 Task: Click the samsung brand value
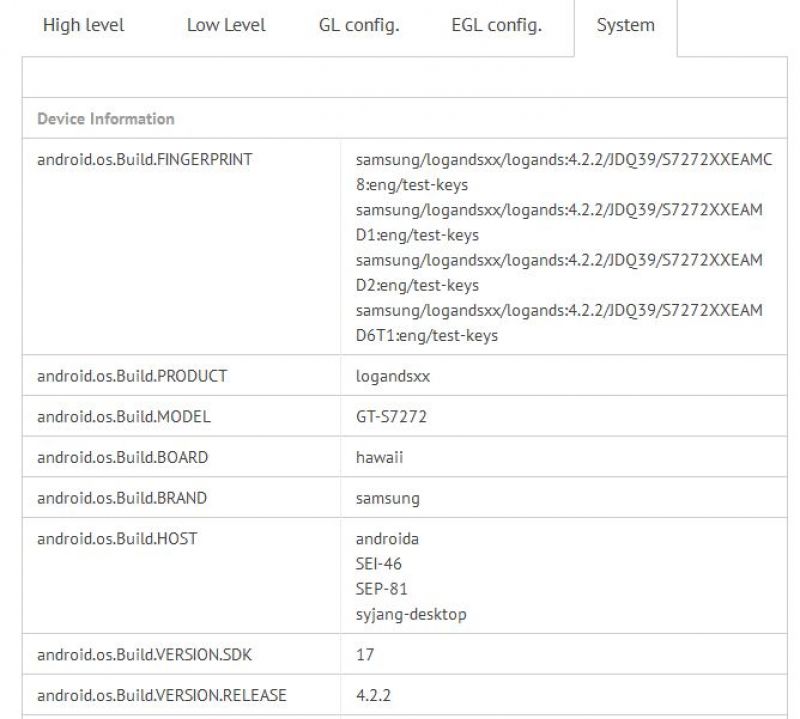point(388,498)
